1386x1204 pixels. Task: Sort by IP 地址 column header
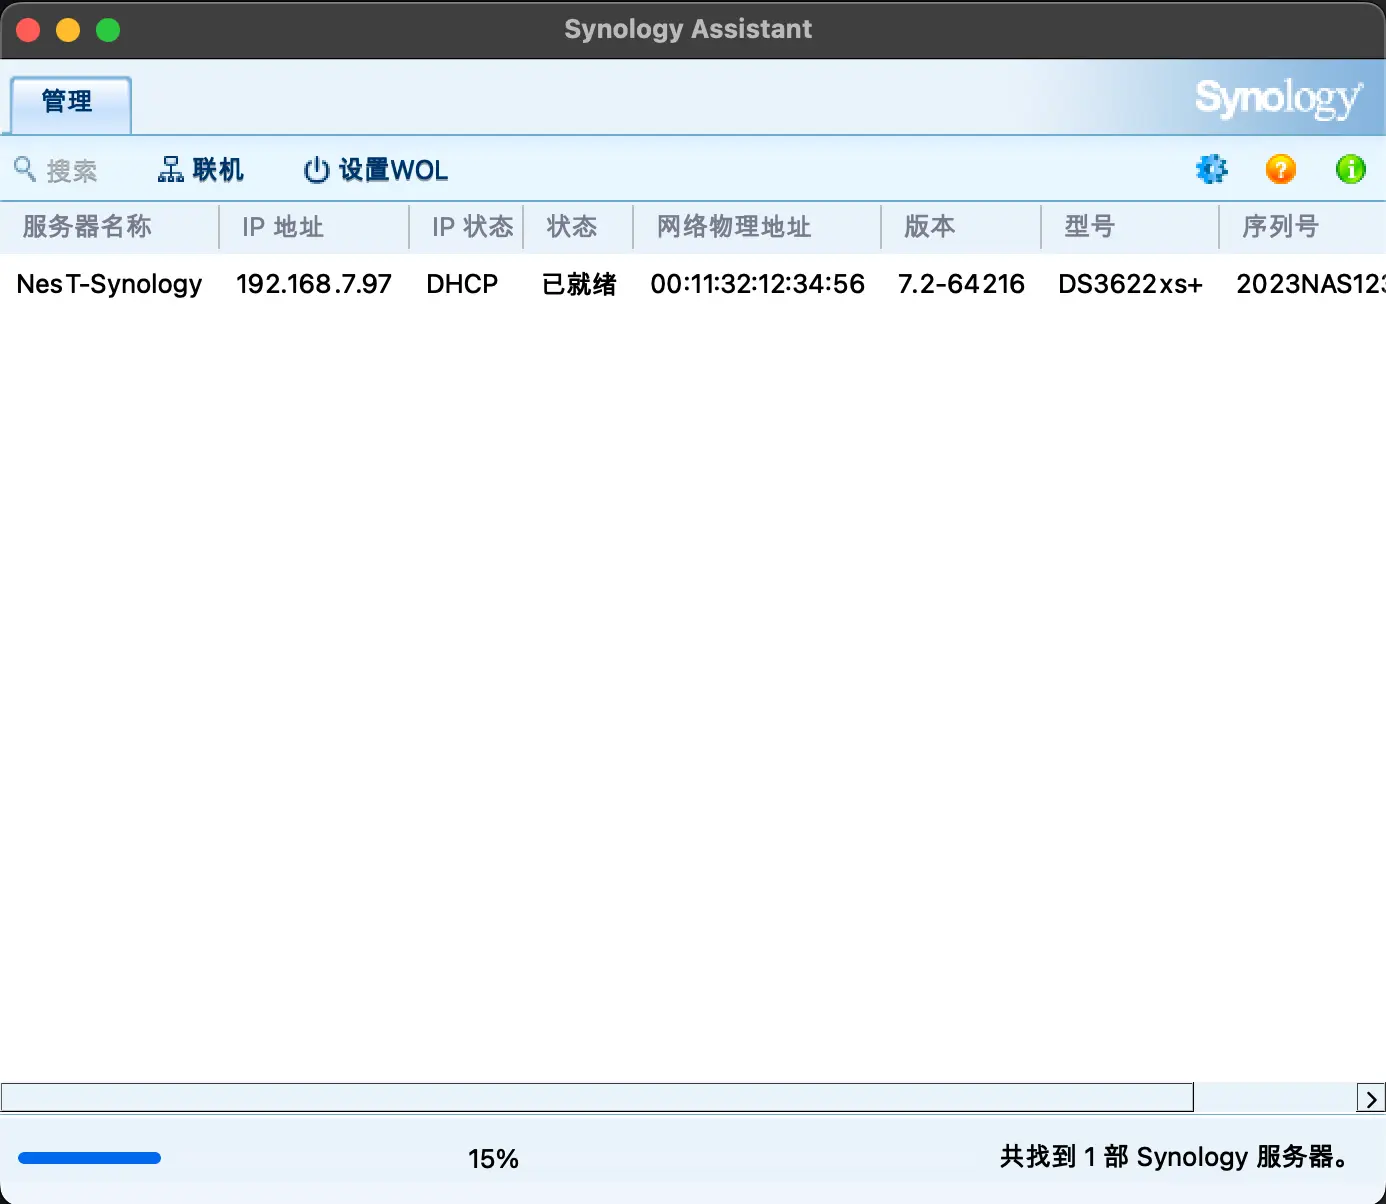point(314,227)
